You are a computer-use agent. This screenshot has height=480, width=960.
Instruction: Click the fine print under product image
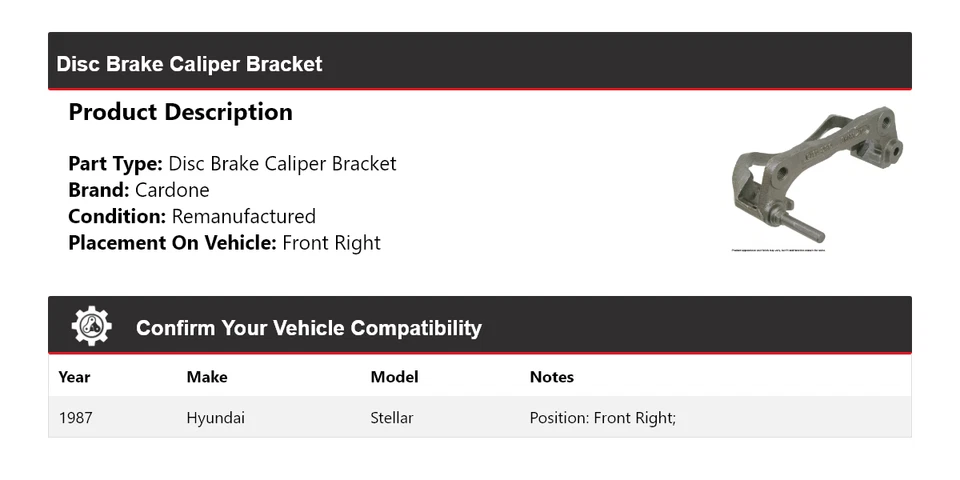tap(778, 250)
